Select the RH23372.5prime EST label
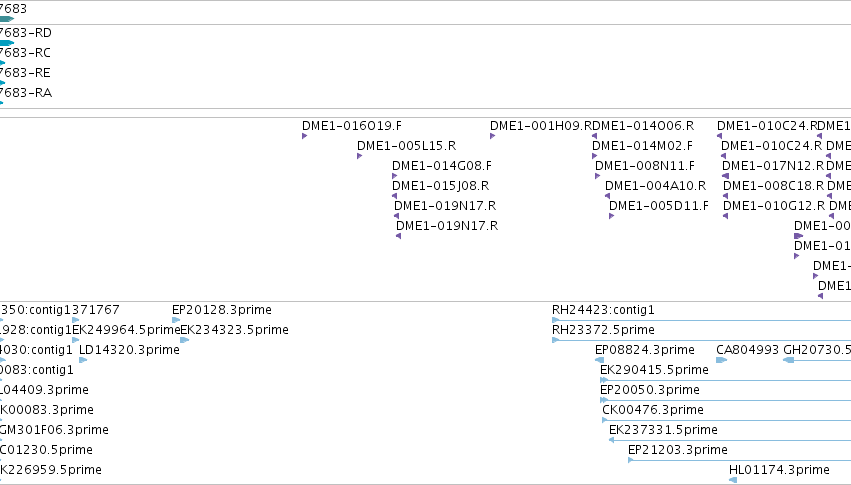Viewport: 851px width, 485px height. click(x=603, y=330)
